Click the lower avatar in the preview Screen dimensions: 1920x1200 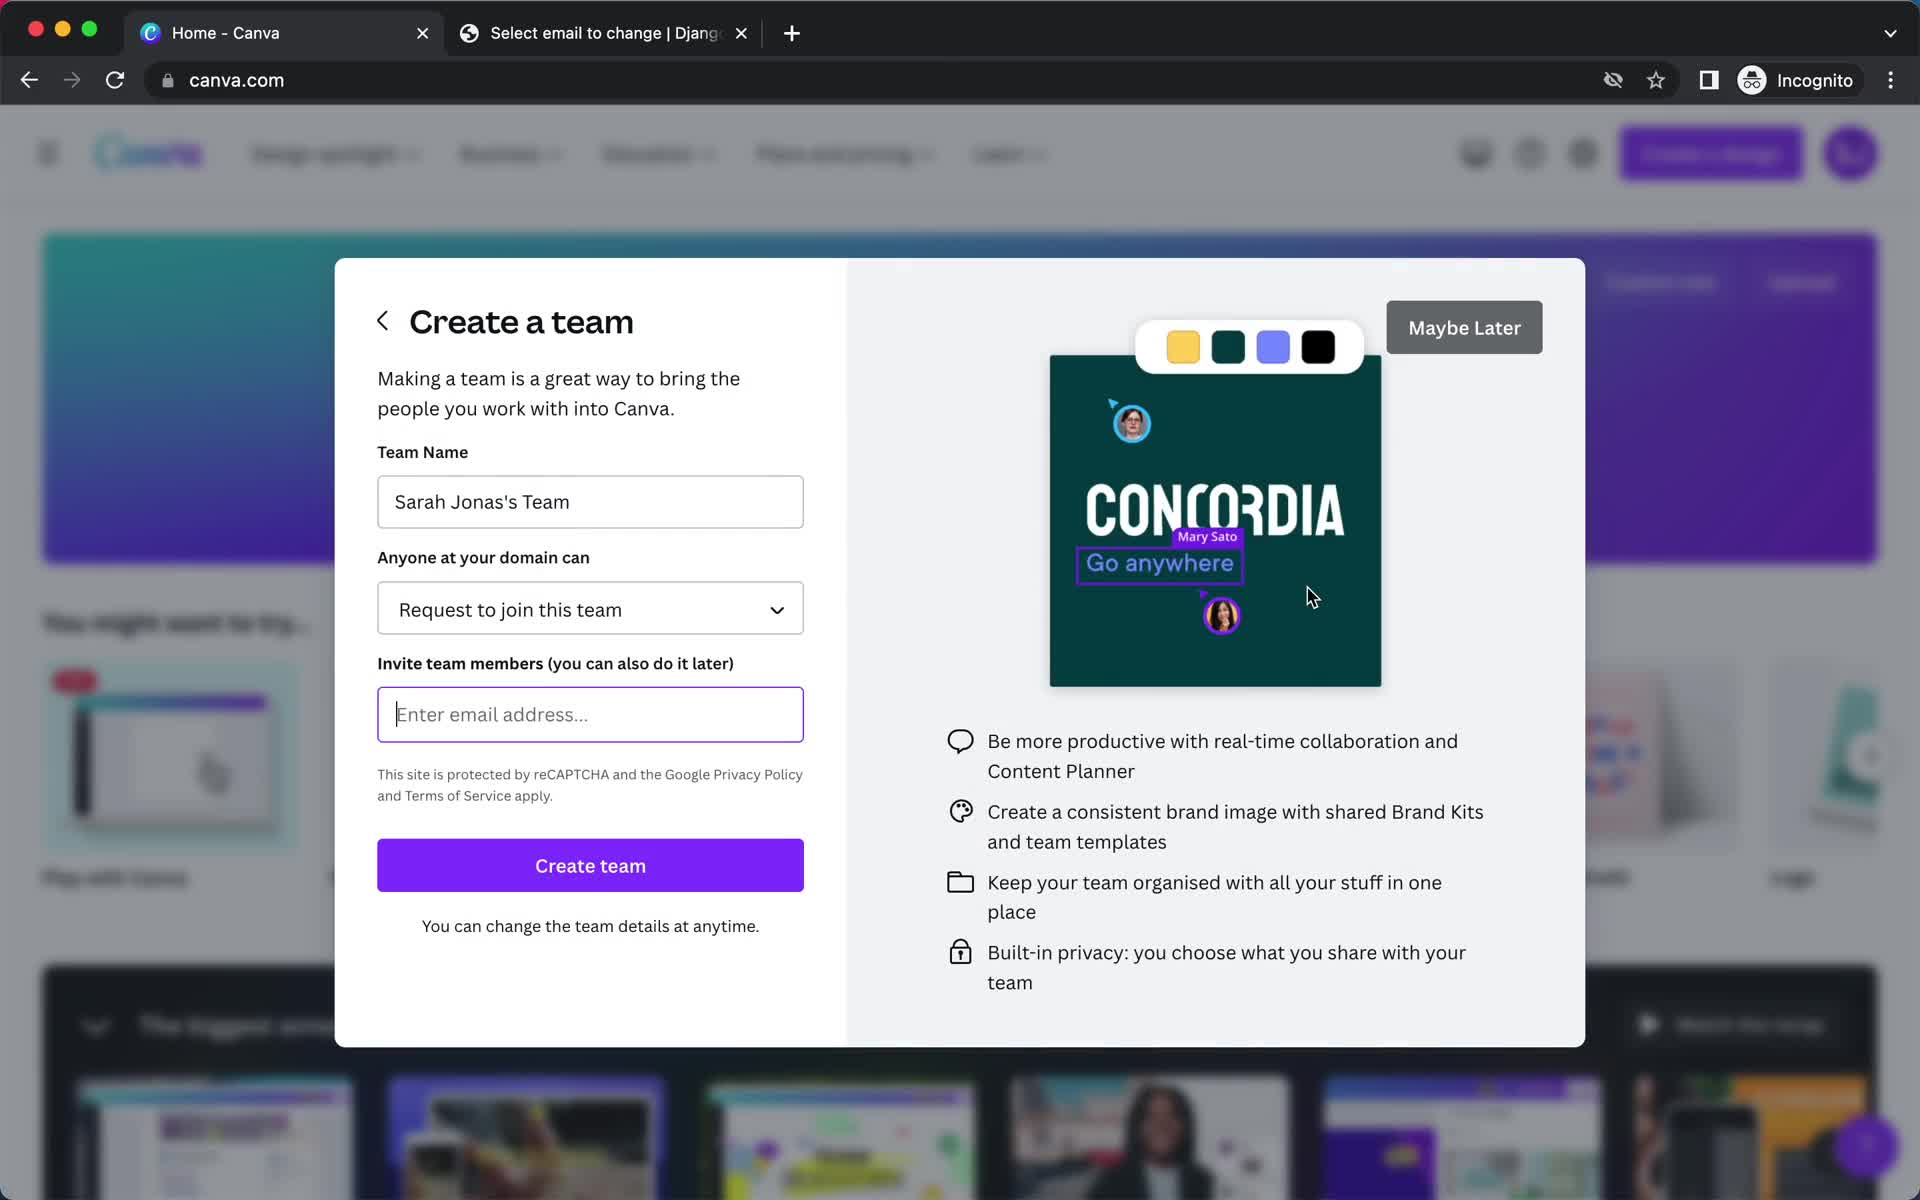click(x=1221, y=615)
